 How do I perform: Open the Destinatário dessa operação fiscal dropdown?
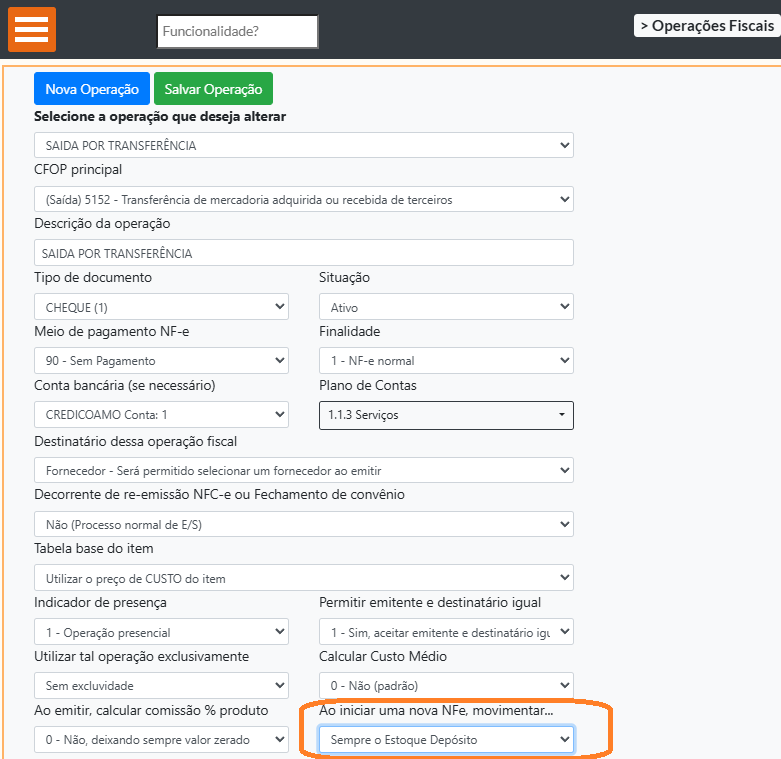pyautogui.click(x=304, y=470)
